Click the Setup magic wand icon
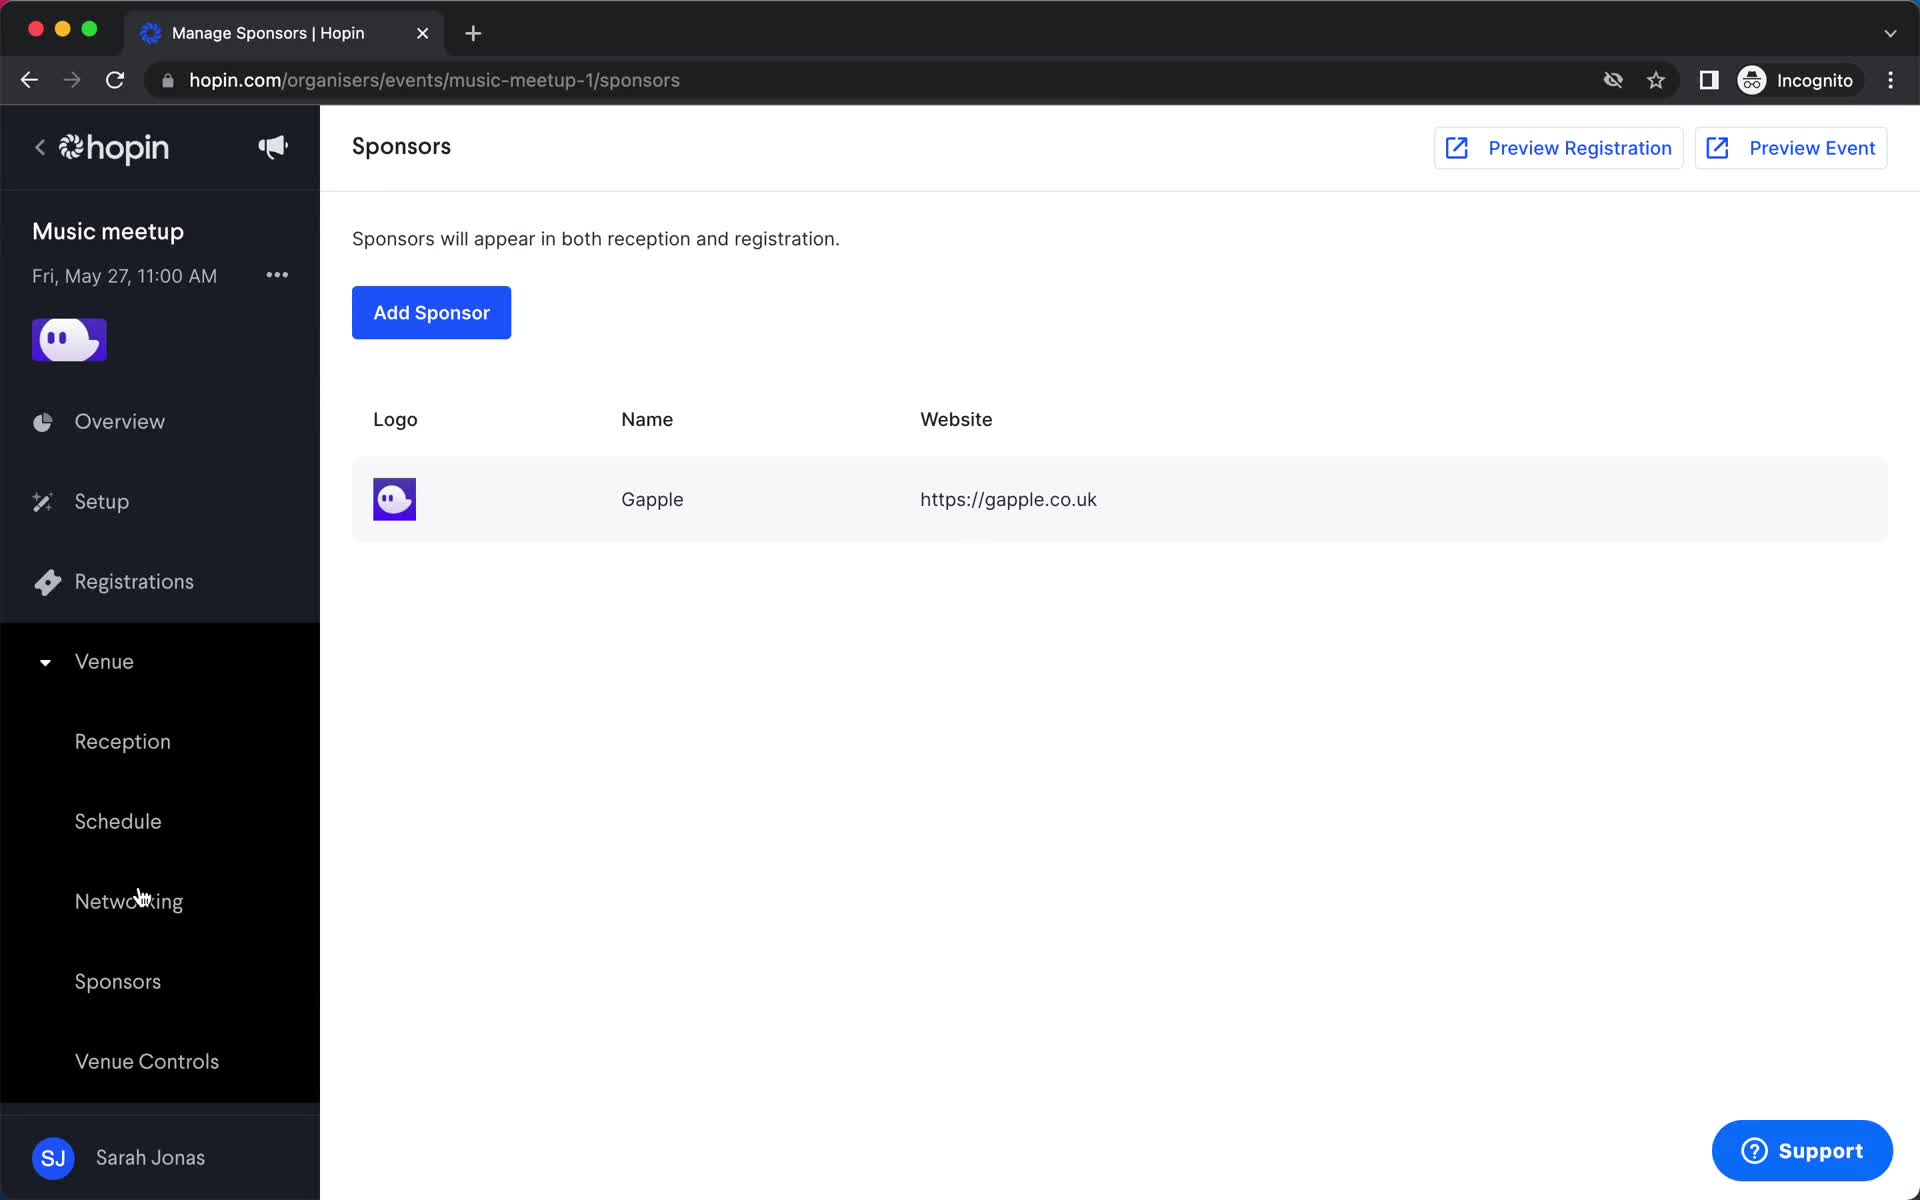This screenshot has height=1200, width=1920. click(43, 502)
